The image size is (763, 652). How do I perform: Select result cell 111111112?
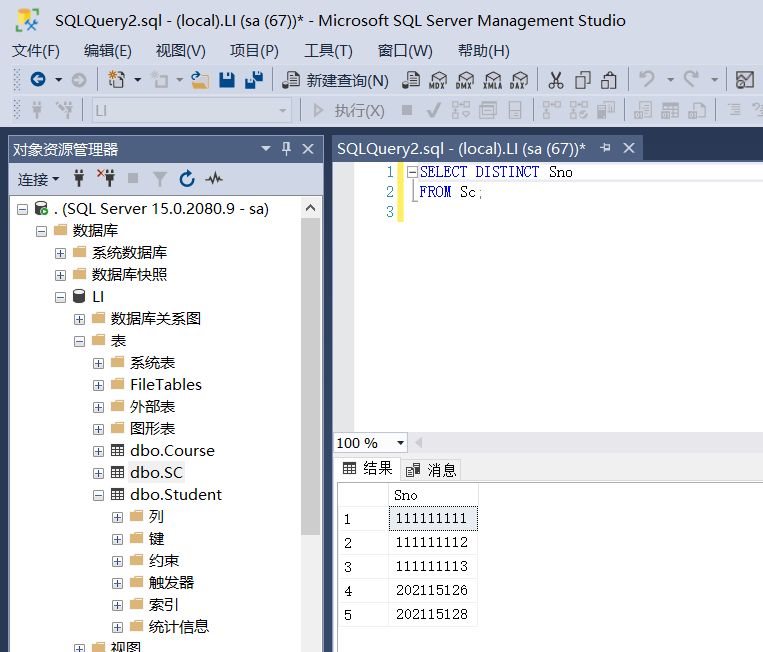(433, 542)
